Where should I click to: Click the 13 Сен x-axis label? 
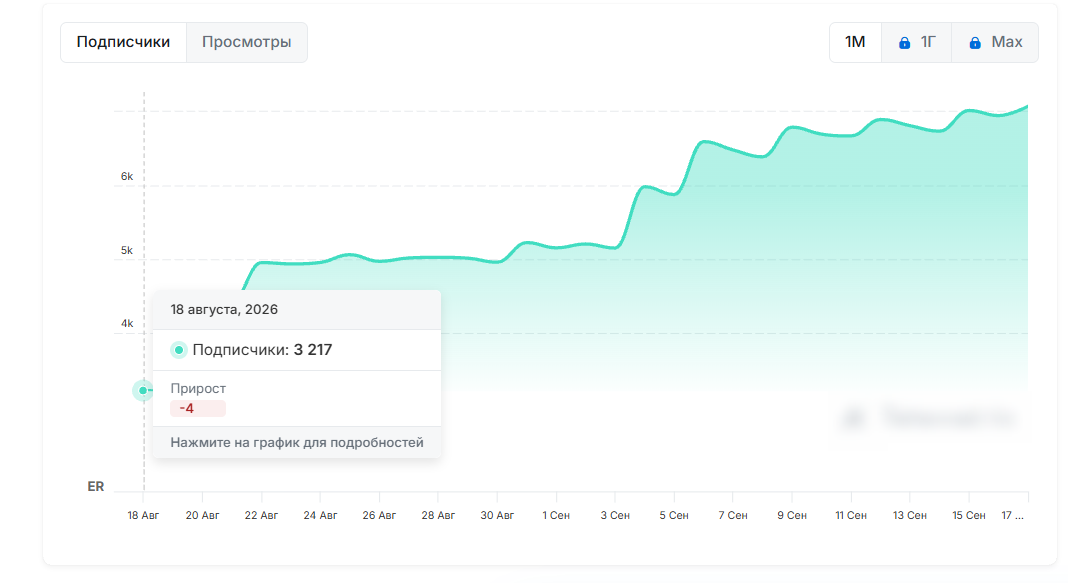pyautogui.click(x=910, y=516)
